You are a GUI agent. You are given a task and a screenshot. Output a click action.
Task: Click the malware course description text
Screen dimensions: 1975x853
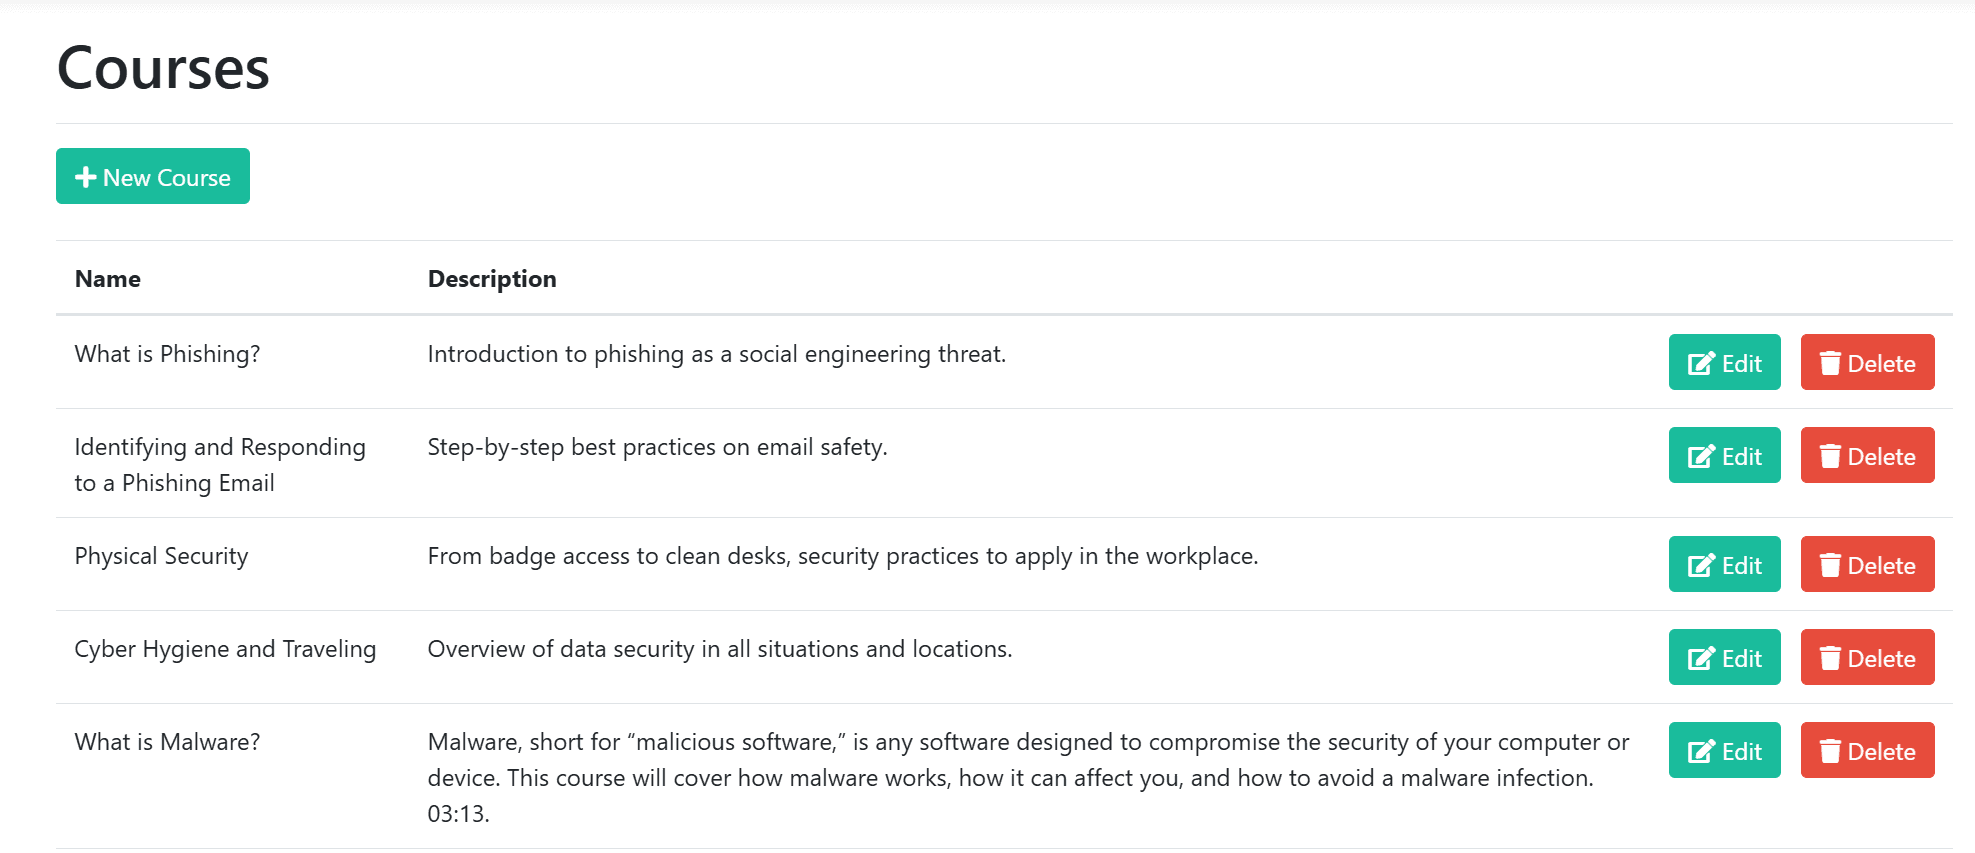click(x=1010, y=777)
